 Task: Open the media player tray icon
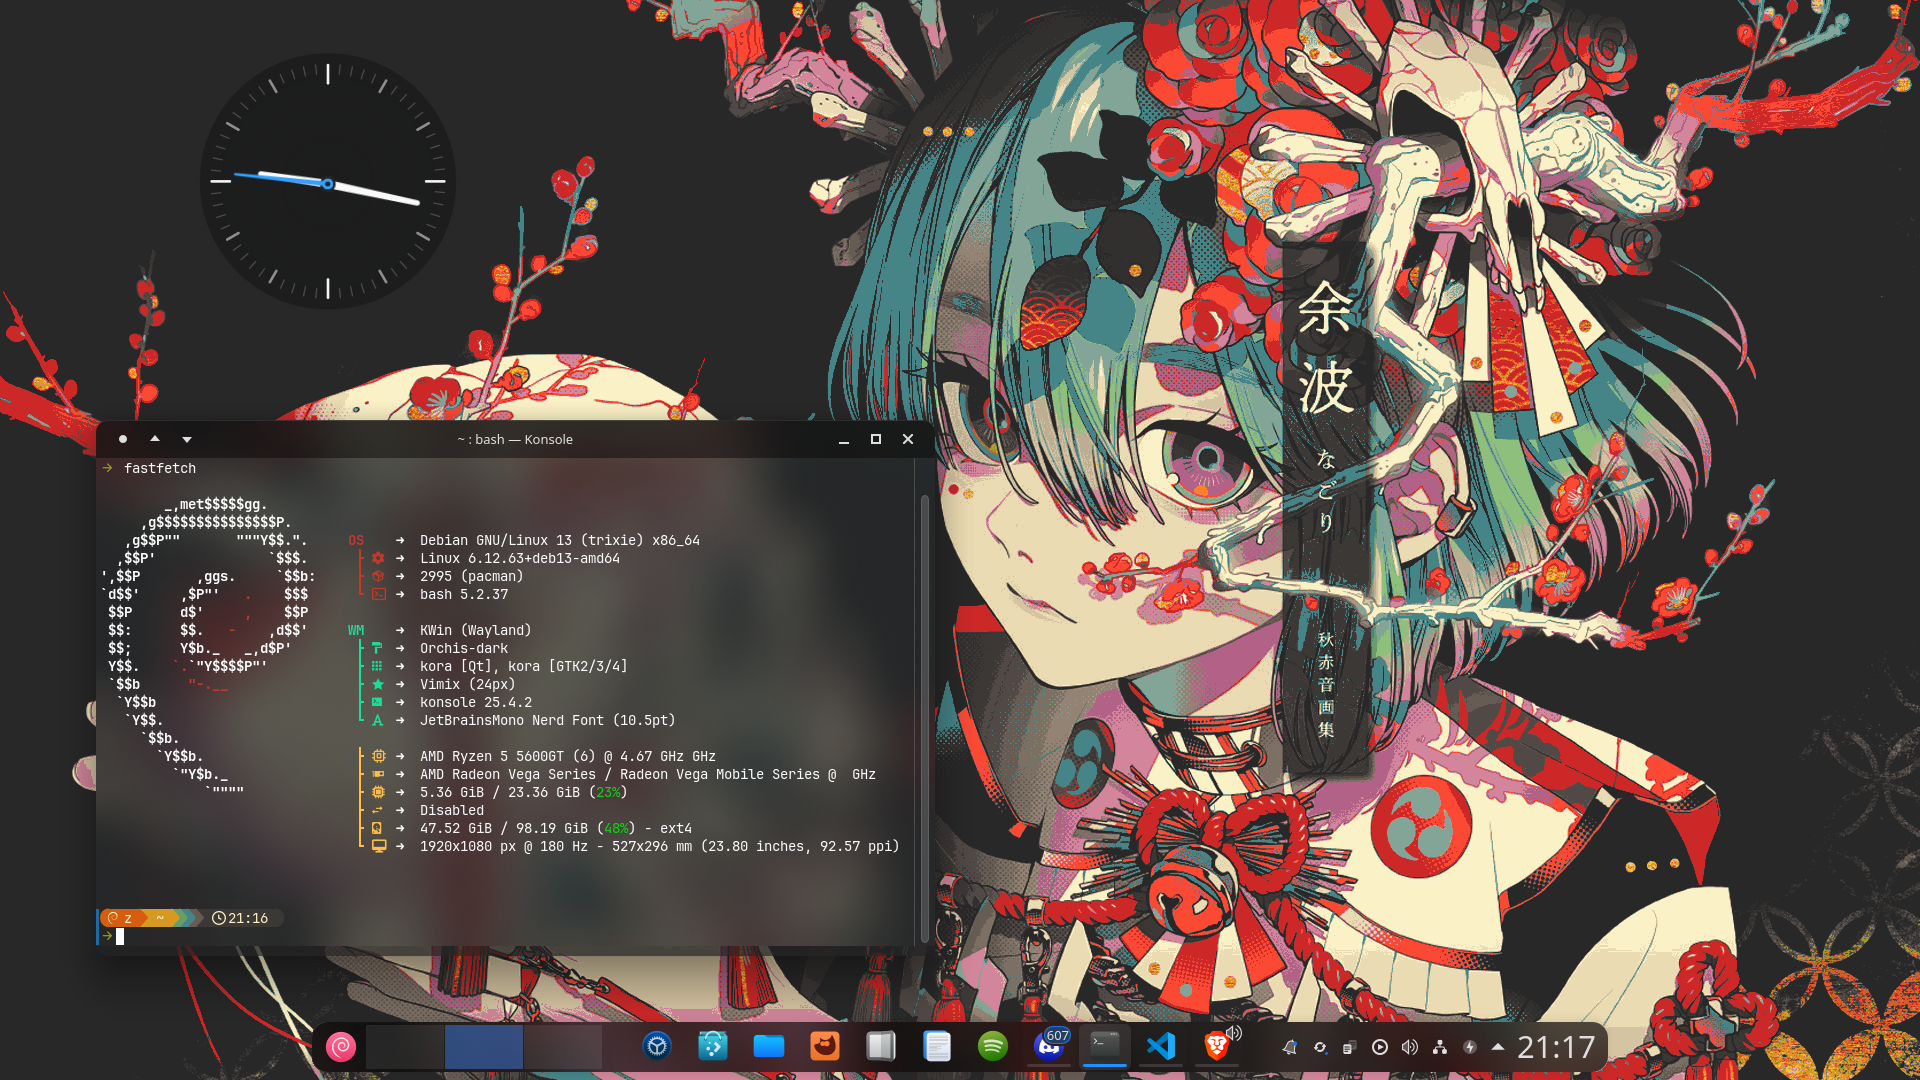[1380, 1047]
